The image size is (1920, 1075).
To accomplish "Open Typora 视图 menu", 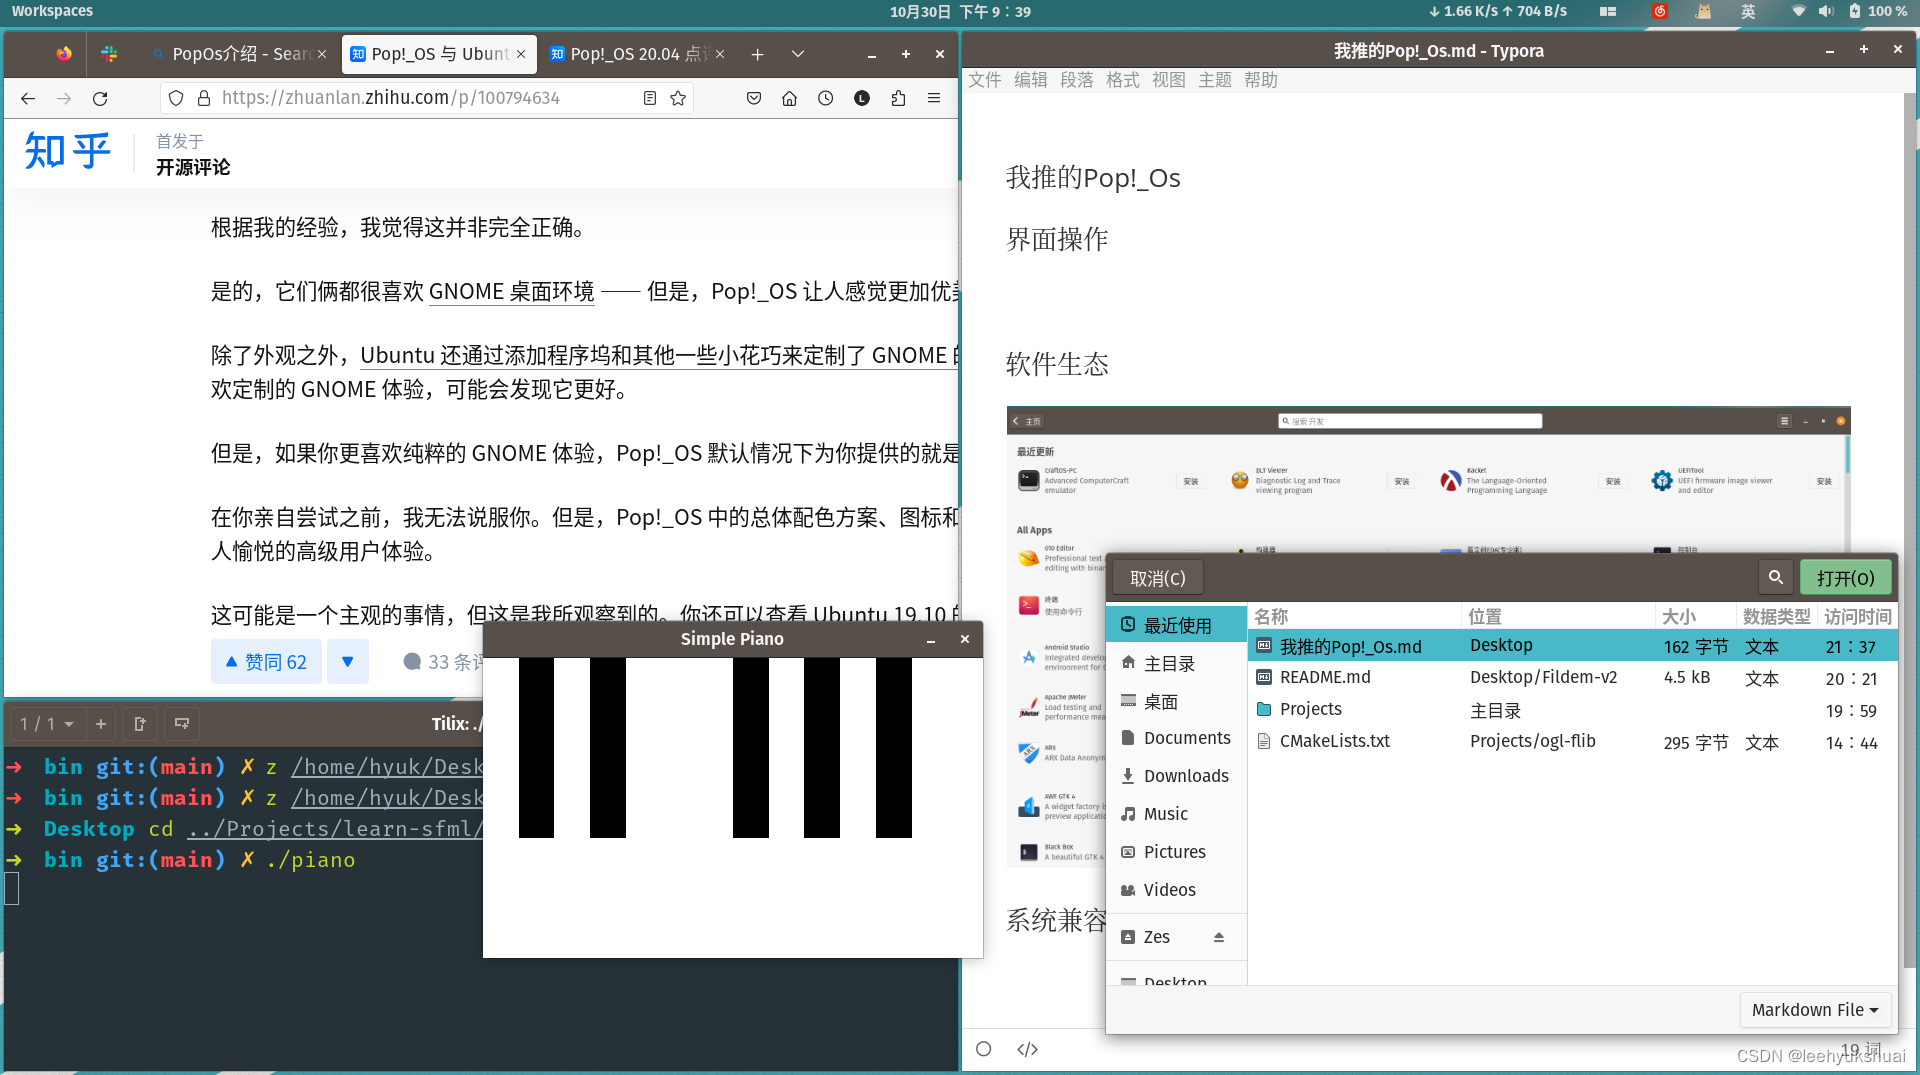I will 1168,80.
